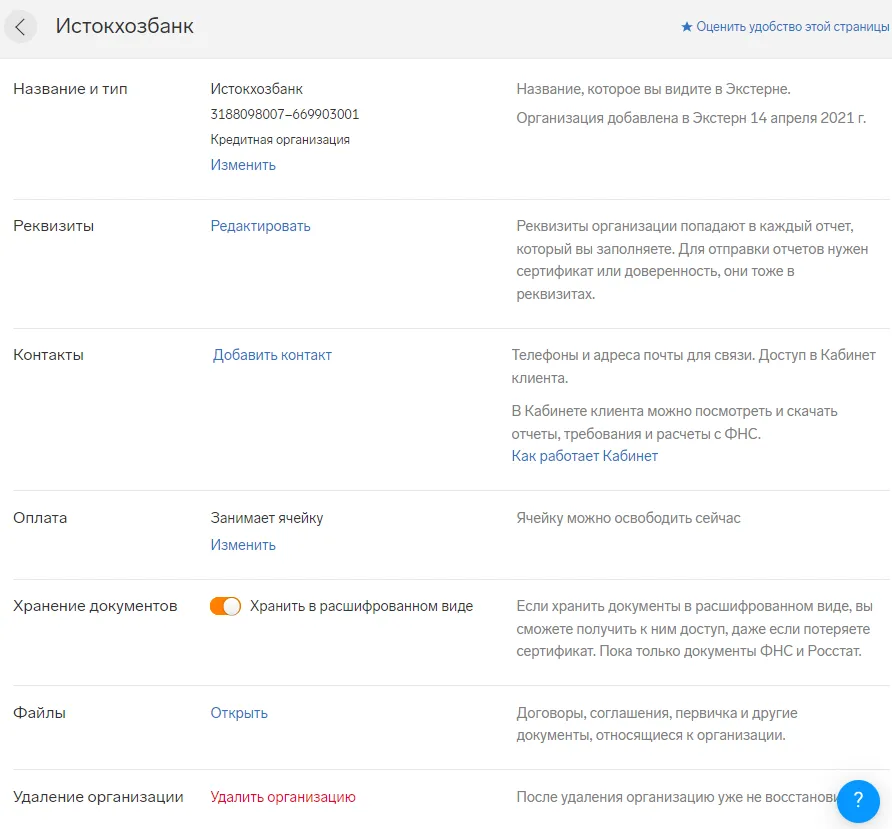Click the Хранение документов label
Image resolution: width=892 pixels, height=829 pixels.
[x=96, y=606]
